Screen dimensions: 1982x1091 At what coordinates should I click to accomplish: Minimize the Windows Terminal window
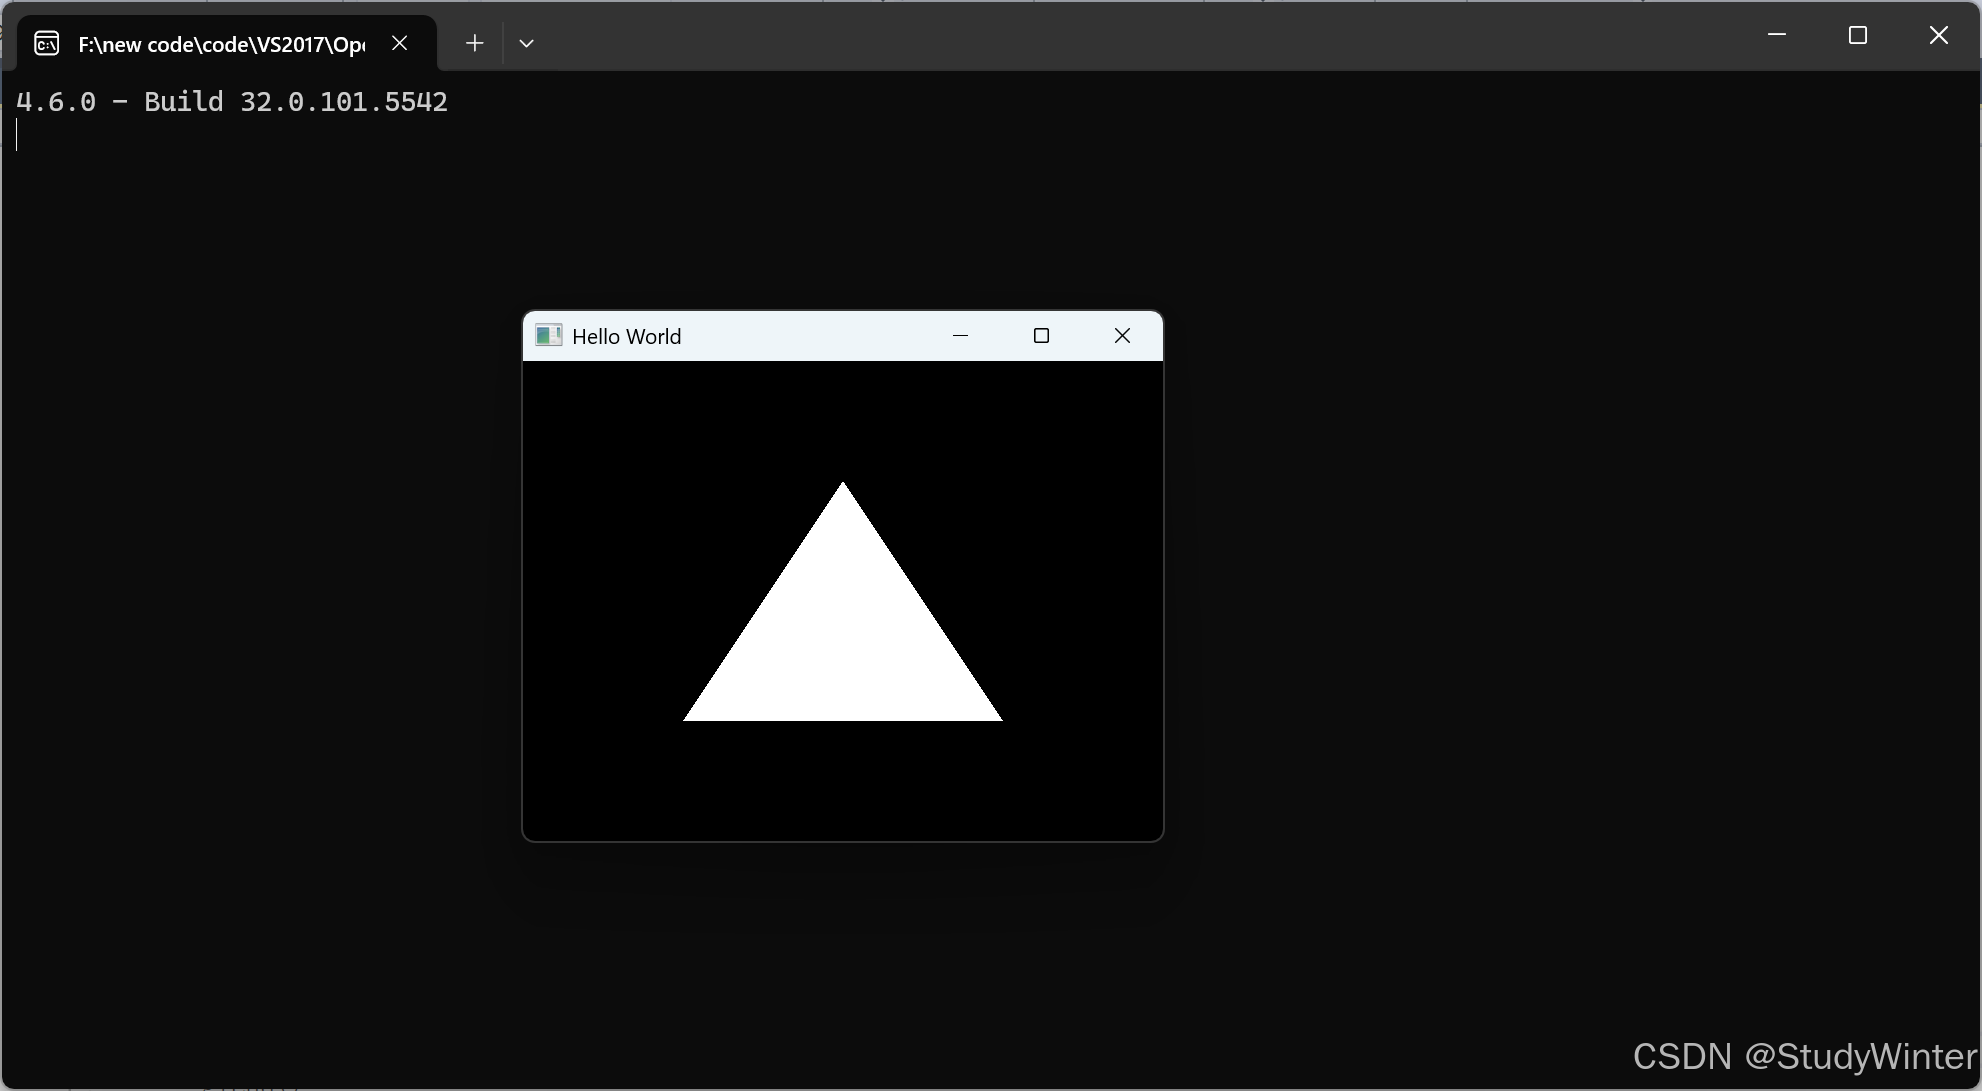coord(1776,34)
